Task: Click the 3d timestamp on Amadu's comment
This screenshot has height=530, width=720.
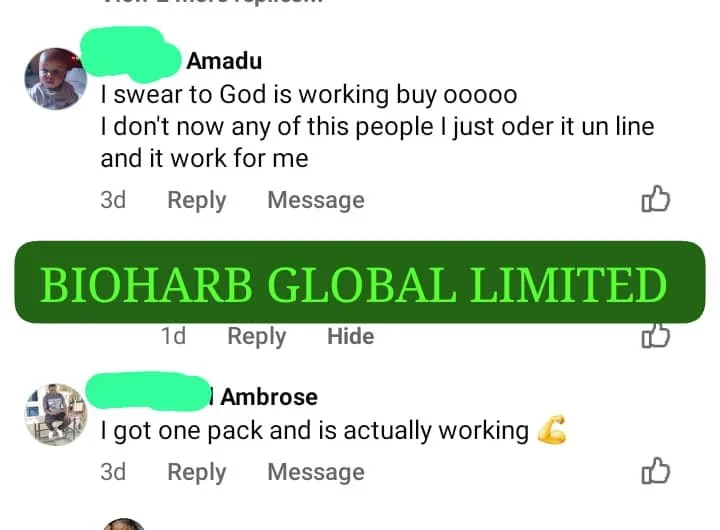Action: point(113,200)
